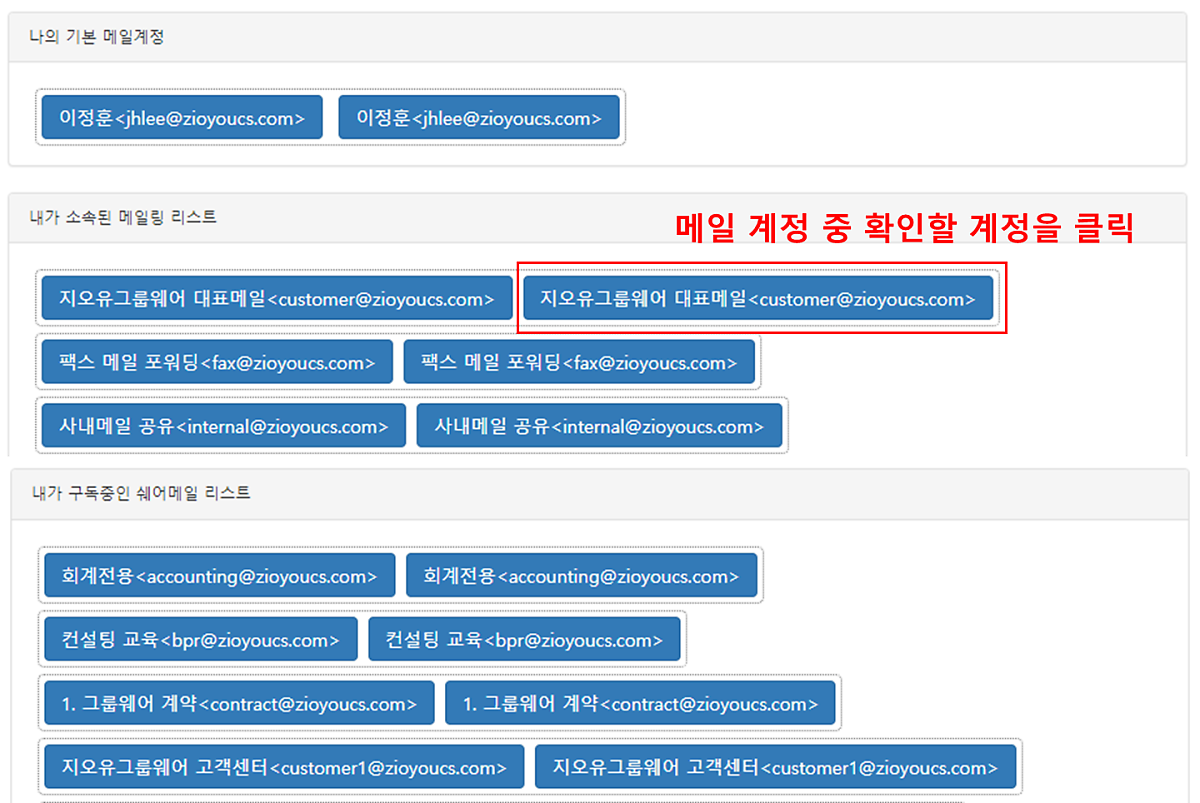Screen dimensions: 1200x803
Task: Select the left 지오유그룹웨어 대표메일 customer@ button
Action: coord(277,298)
